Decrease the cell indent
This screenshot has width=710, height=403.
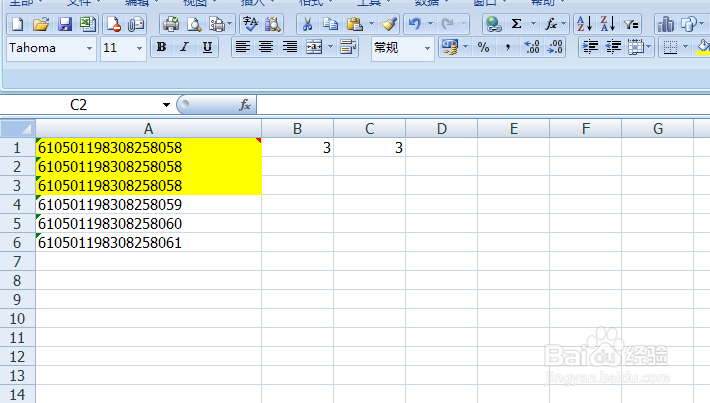click(x=613, y=47)
